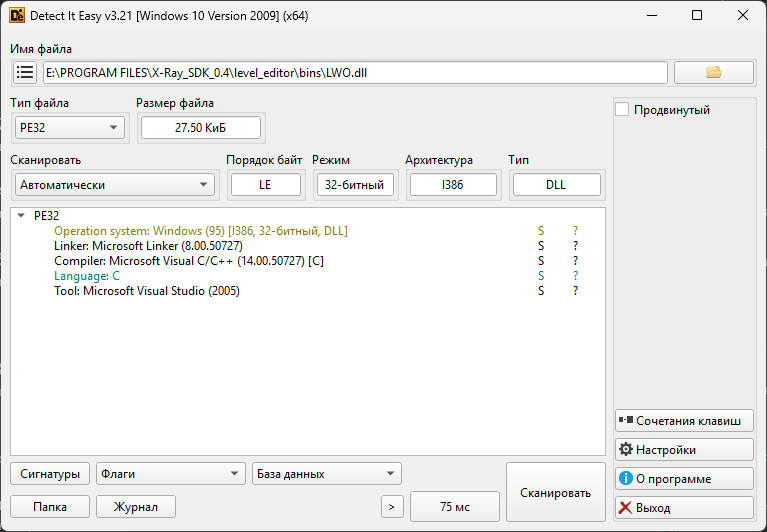
Task: Click ? on the Tool row
Action: click(x=575, y=291)
